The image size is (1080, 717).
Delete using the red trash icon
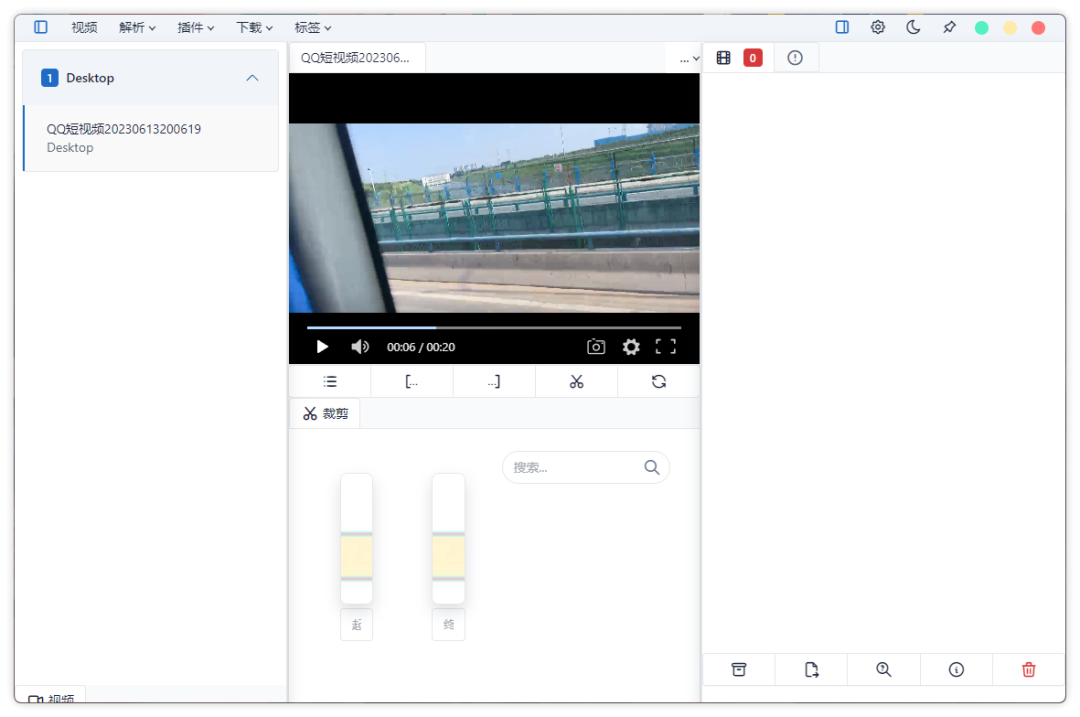click(1028, 670)
